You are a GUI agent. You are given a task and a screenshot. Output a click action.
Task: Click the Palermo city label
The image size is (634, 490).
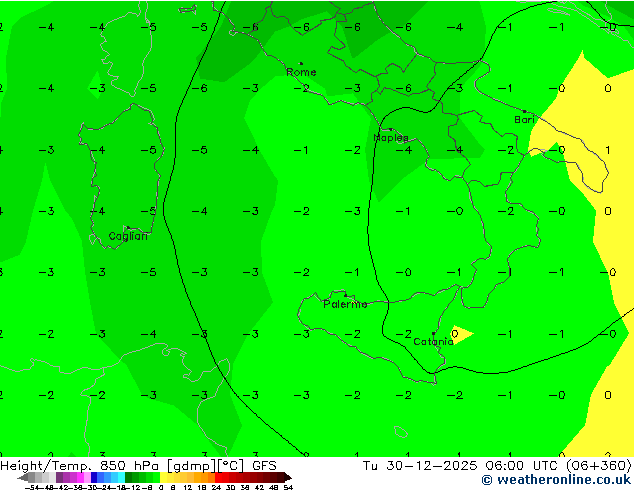pyautogui.click(x=345, y=304)
